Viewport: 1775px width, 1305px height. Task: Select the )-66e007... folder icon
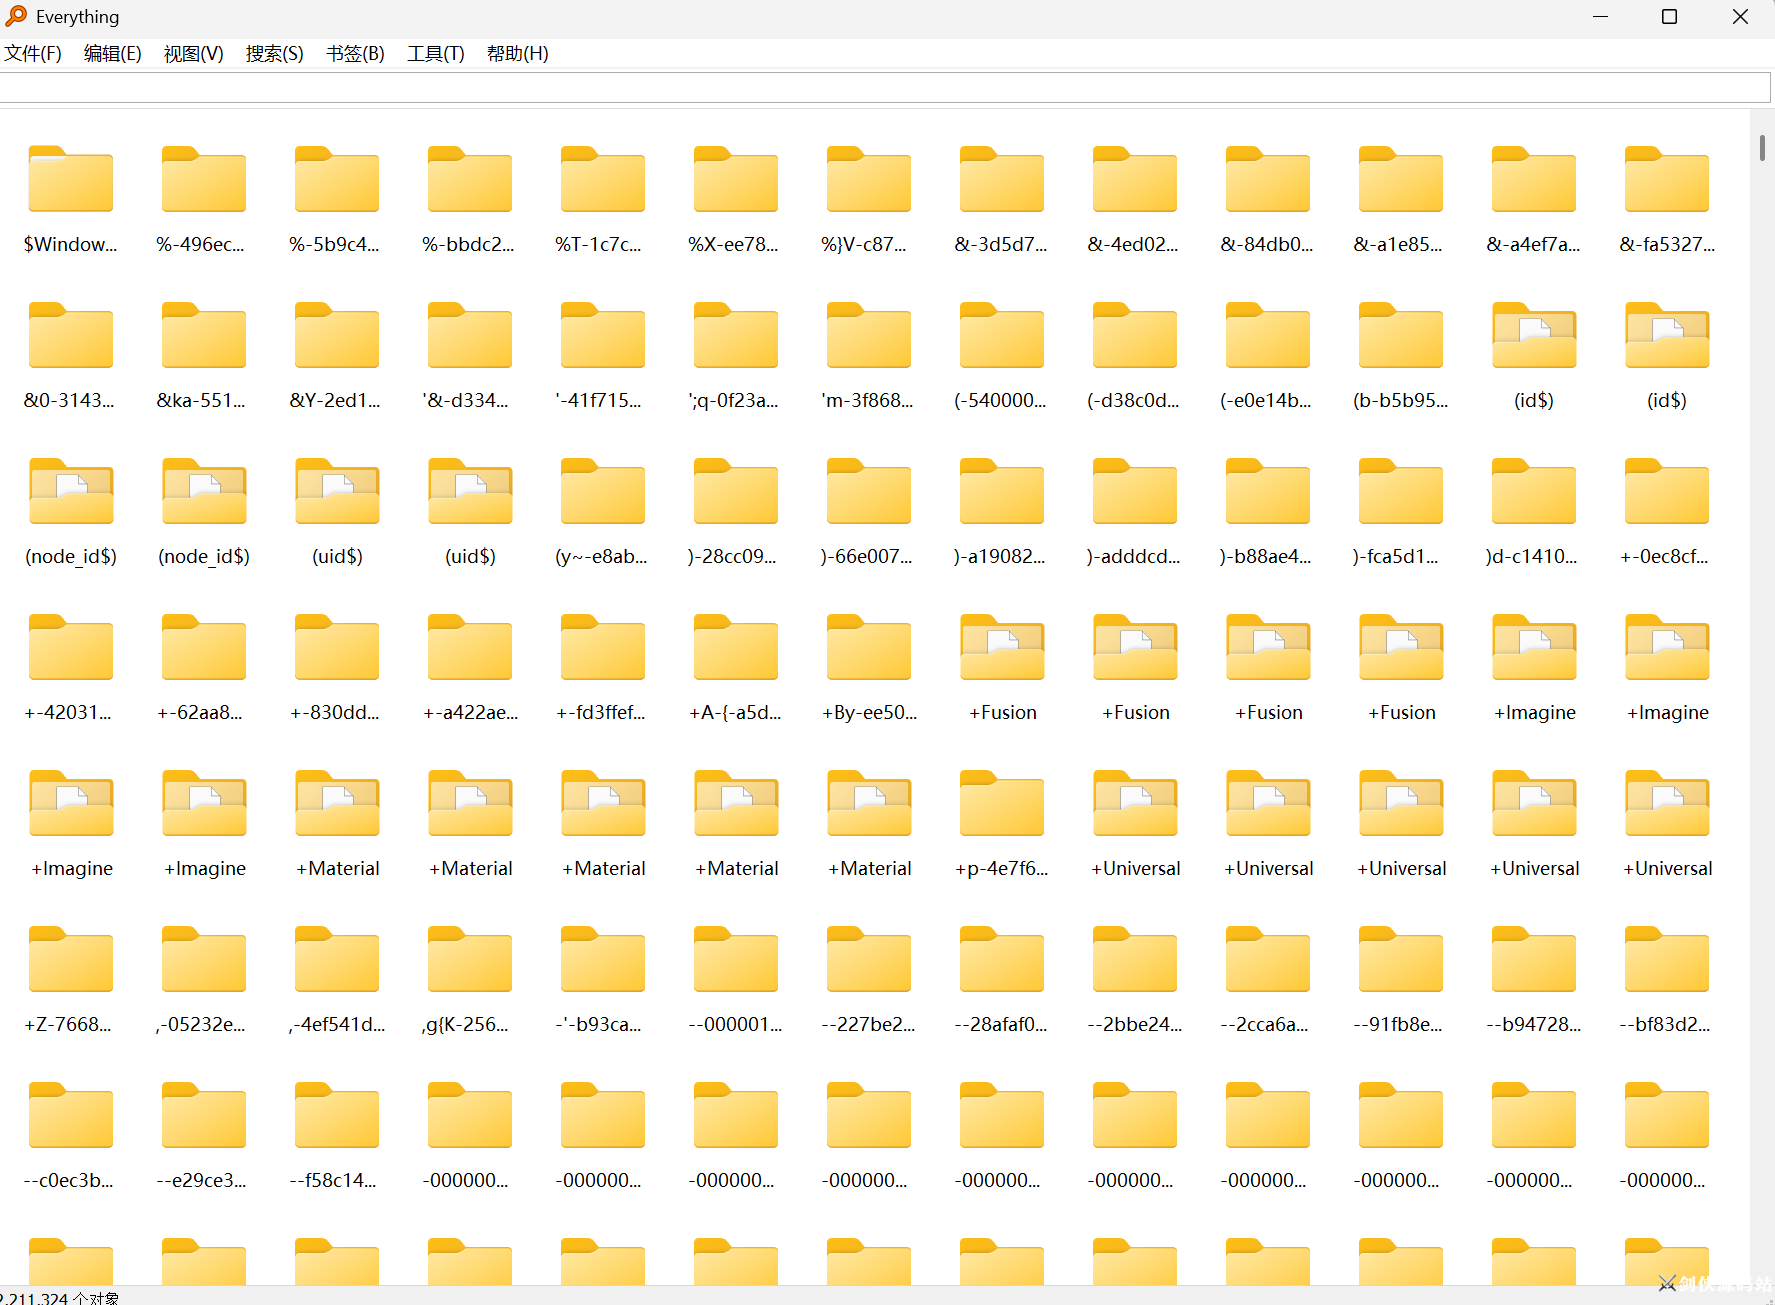[869, 492]
